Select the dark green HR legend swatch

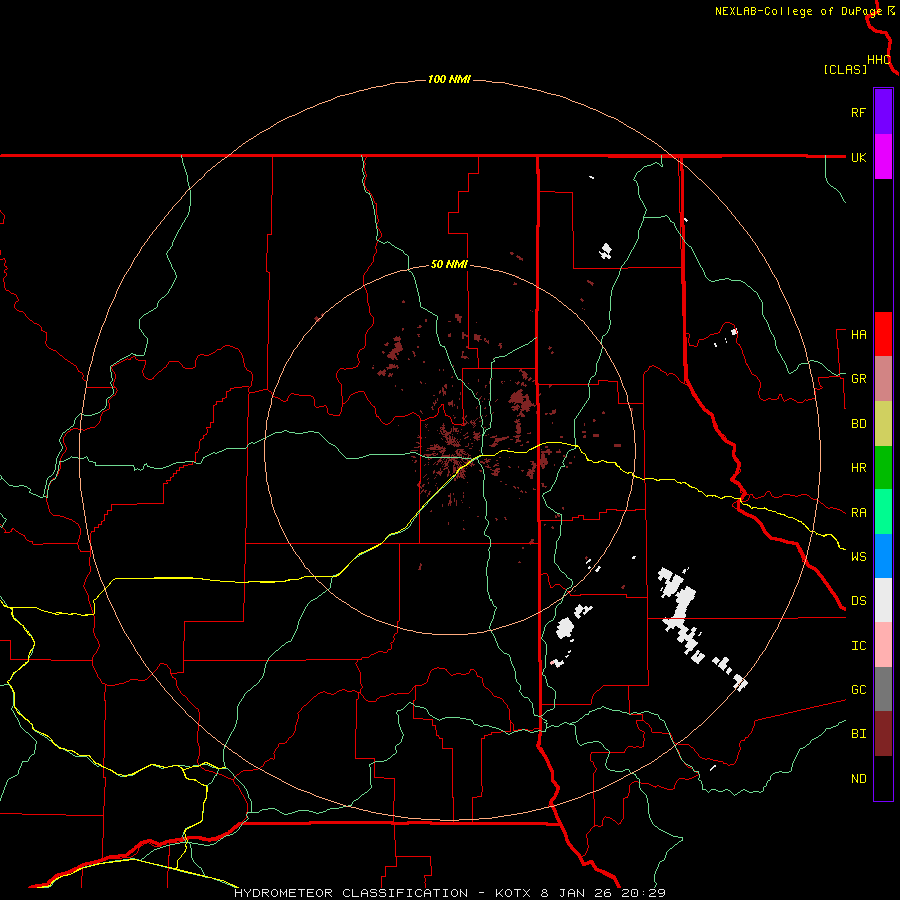point(883,467)
